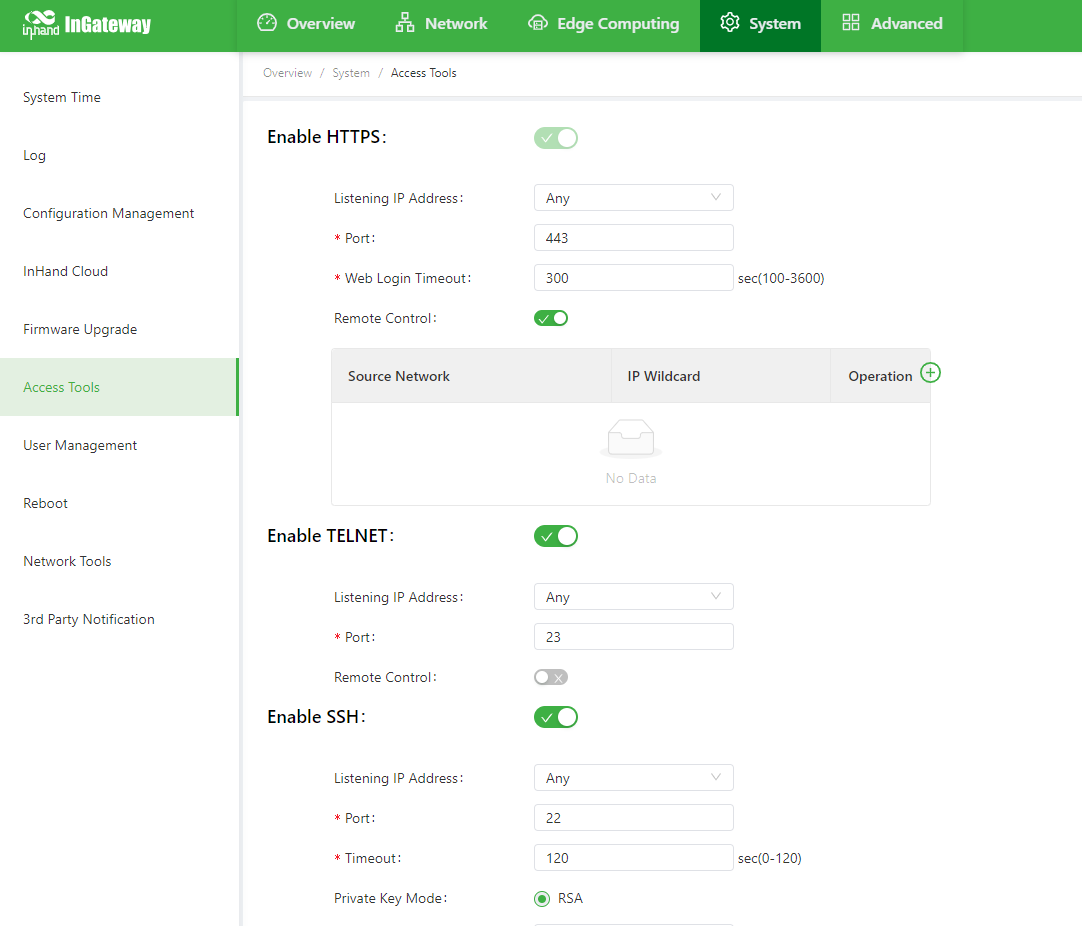Open User Management page
The height and width of the screenshot is (926, 1082).
(119, 445)
